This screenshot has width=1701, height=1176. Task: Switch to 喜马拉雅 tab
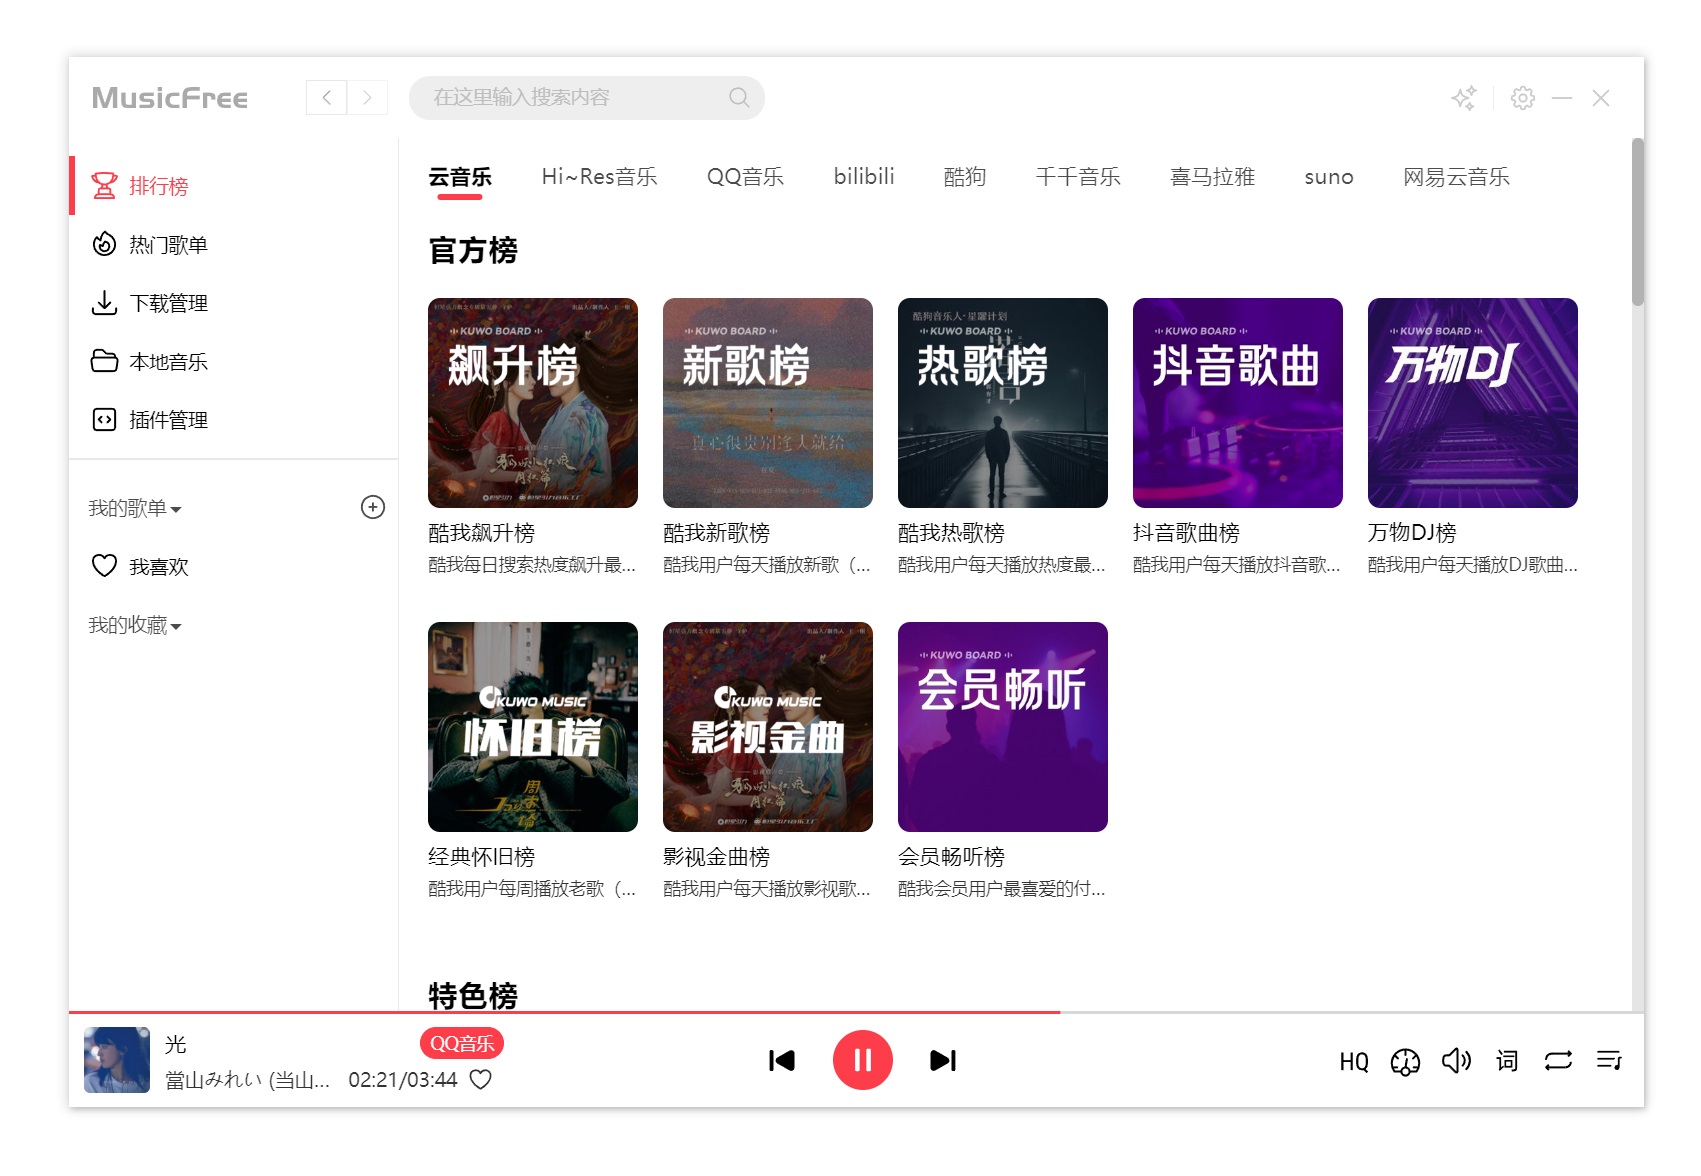pos(1212,177)
